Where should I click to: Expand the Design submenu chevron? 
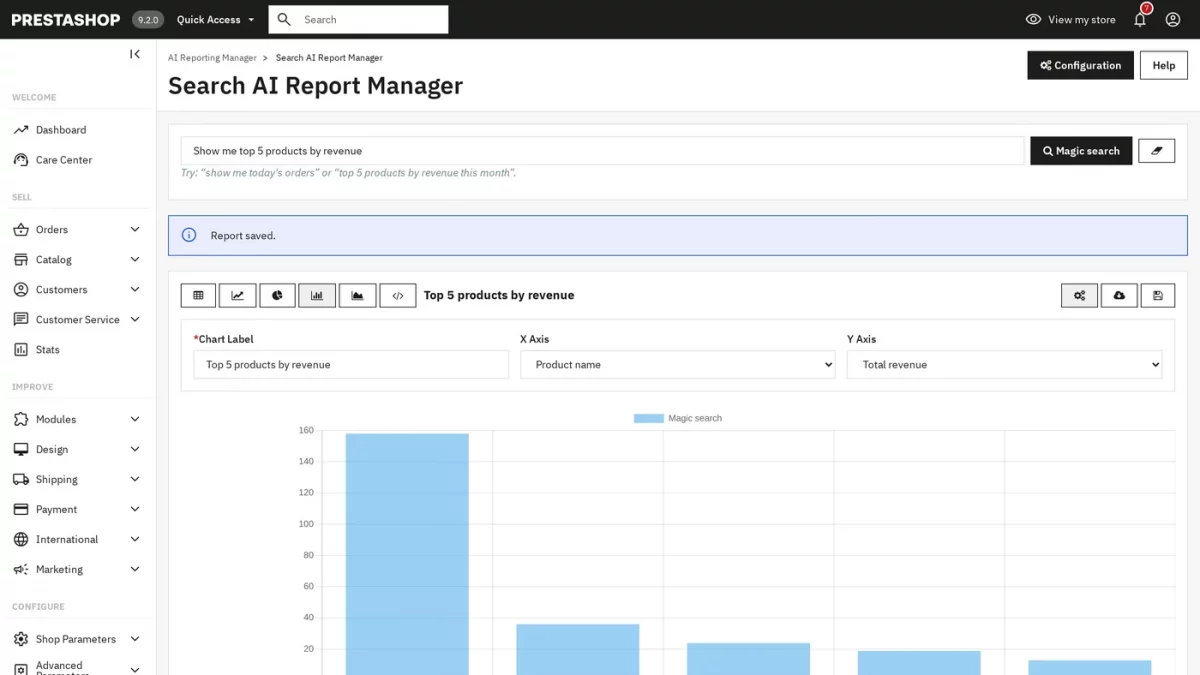coord(135,450)
